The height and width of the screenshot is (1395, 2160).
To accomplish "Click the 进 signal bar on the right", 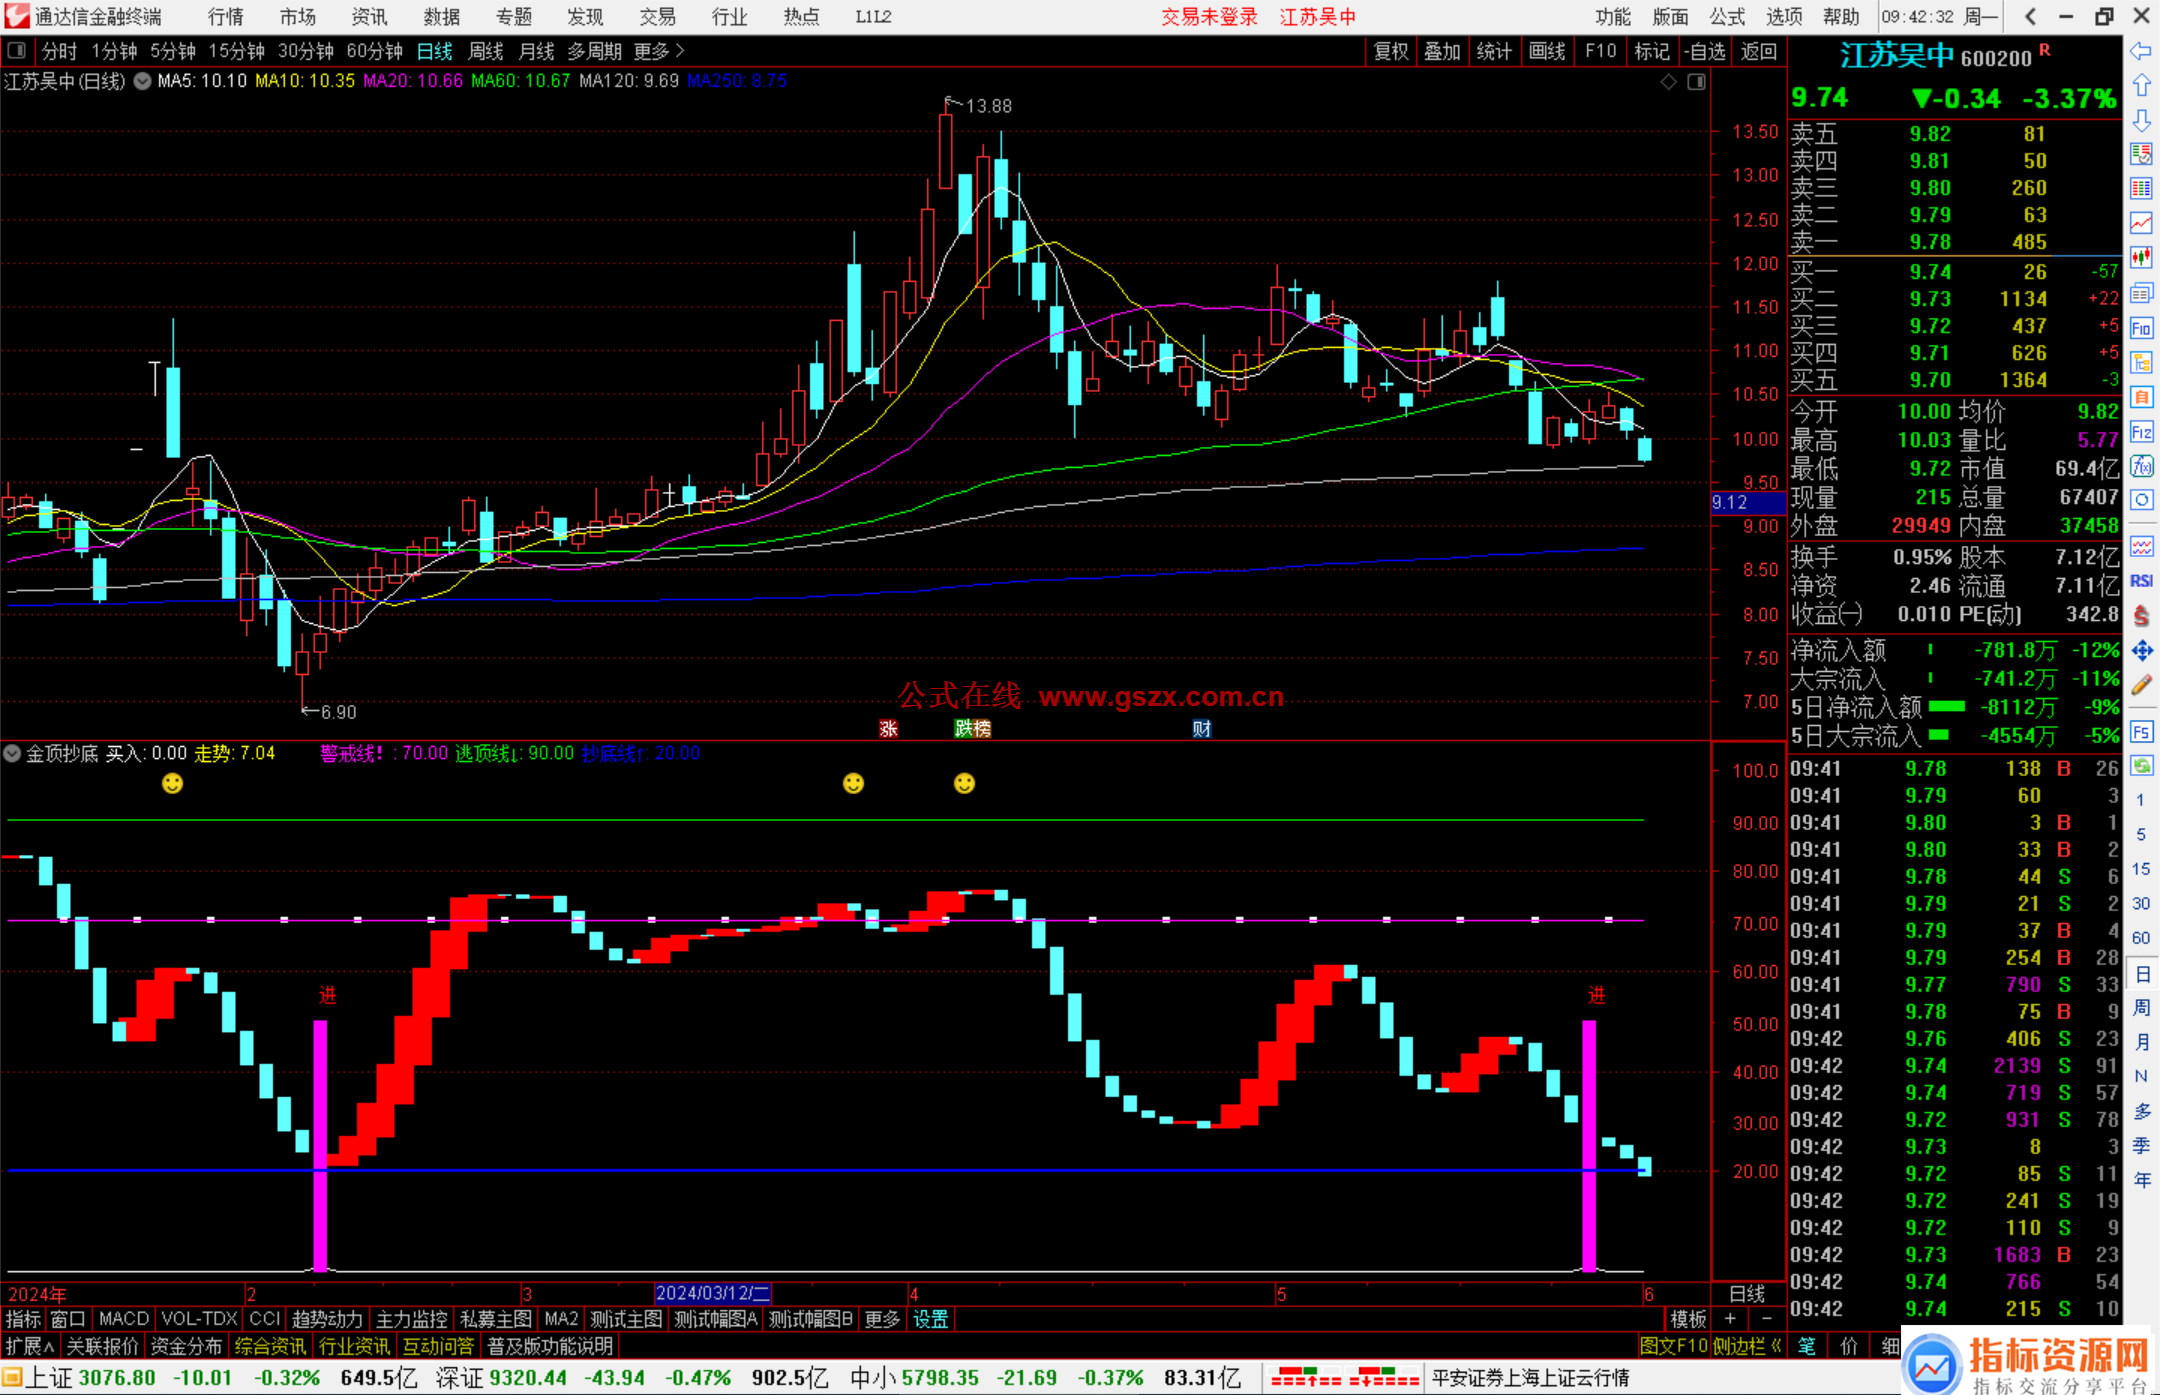I will tap(1589, 1145).
